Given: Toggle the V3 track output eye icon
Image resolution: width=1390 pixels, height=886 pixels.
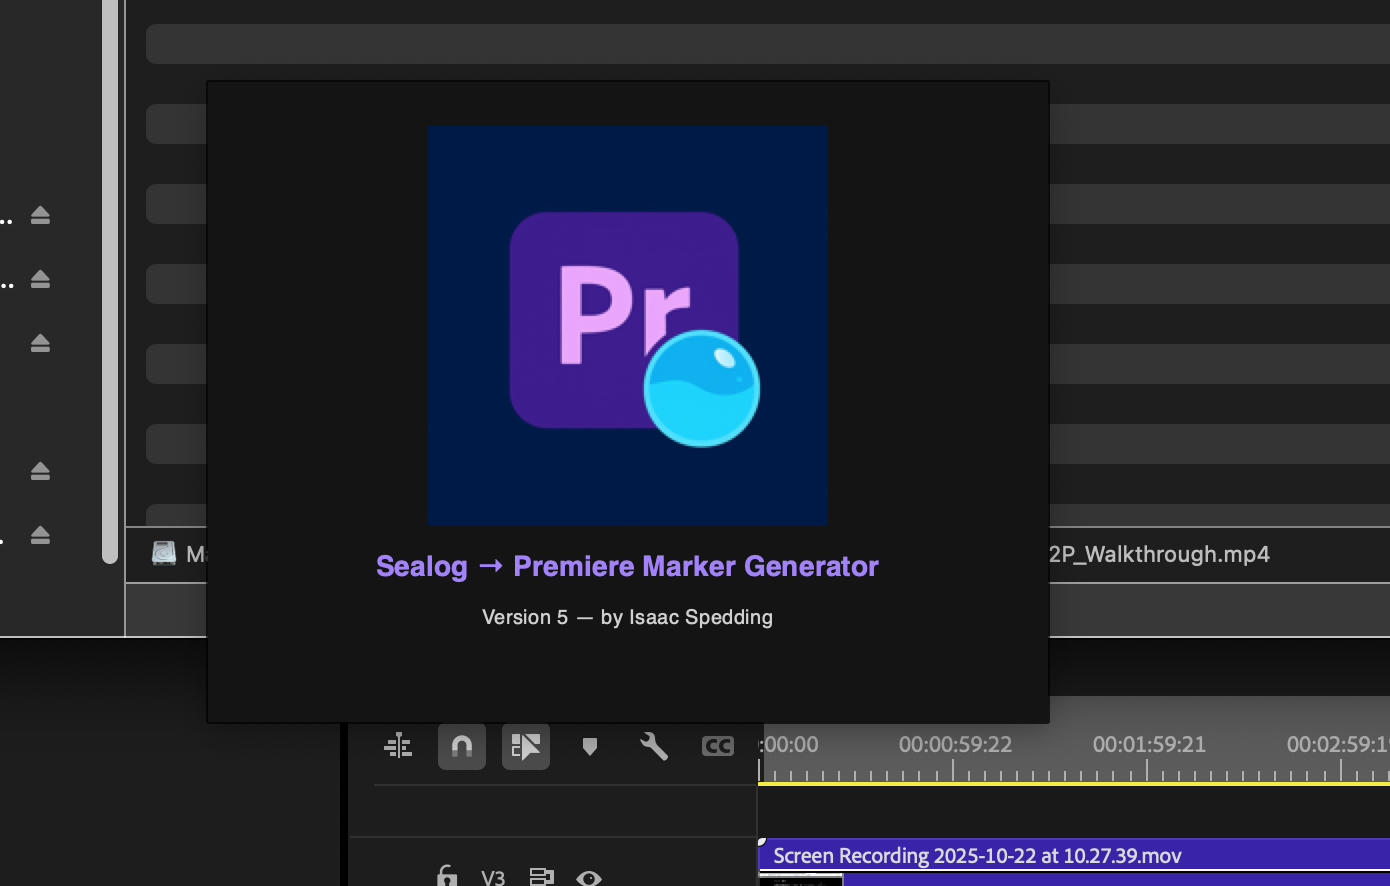Looking at the screenshot, I should [x=589, y=878].
